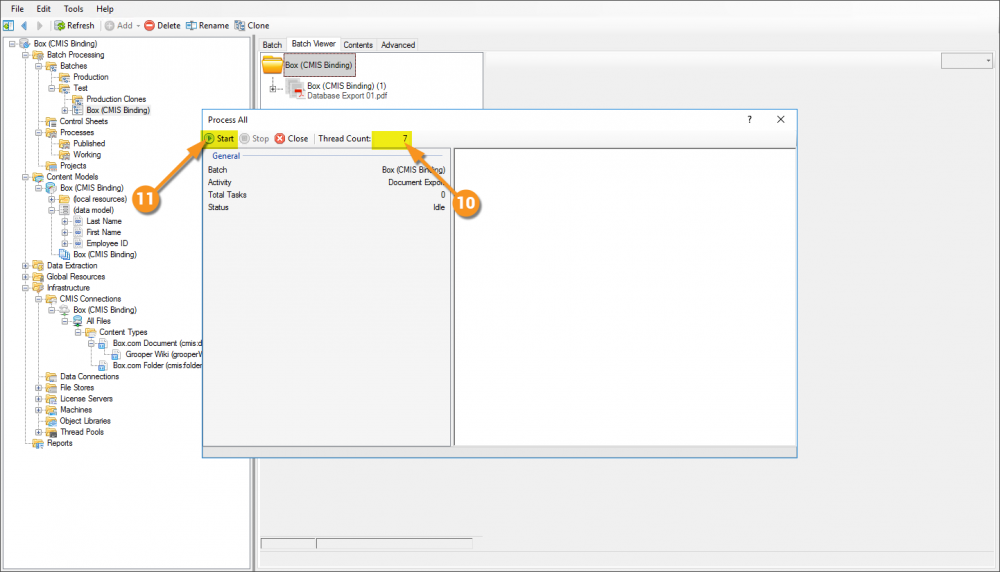Collapse the root Box (CMIS Binding) node
The image size is (1000, 572).
12,44
